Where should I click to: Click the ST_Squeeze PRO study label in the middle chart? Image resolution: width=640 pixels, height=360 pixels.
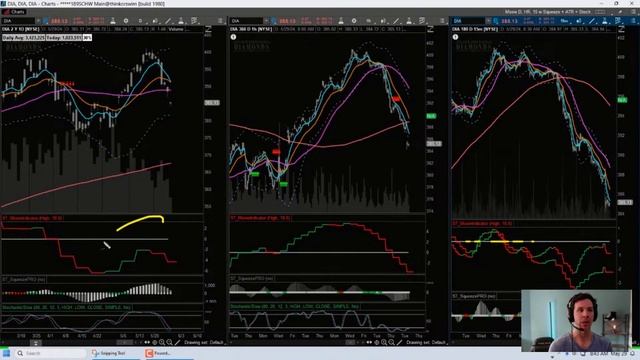click(252, 278)
